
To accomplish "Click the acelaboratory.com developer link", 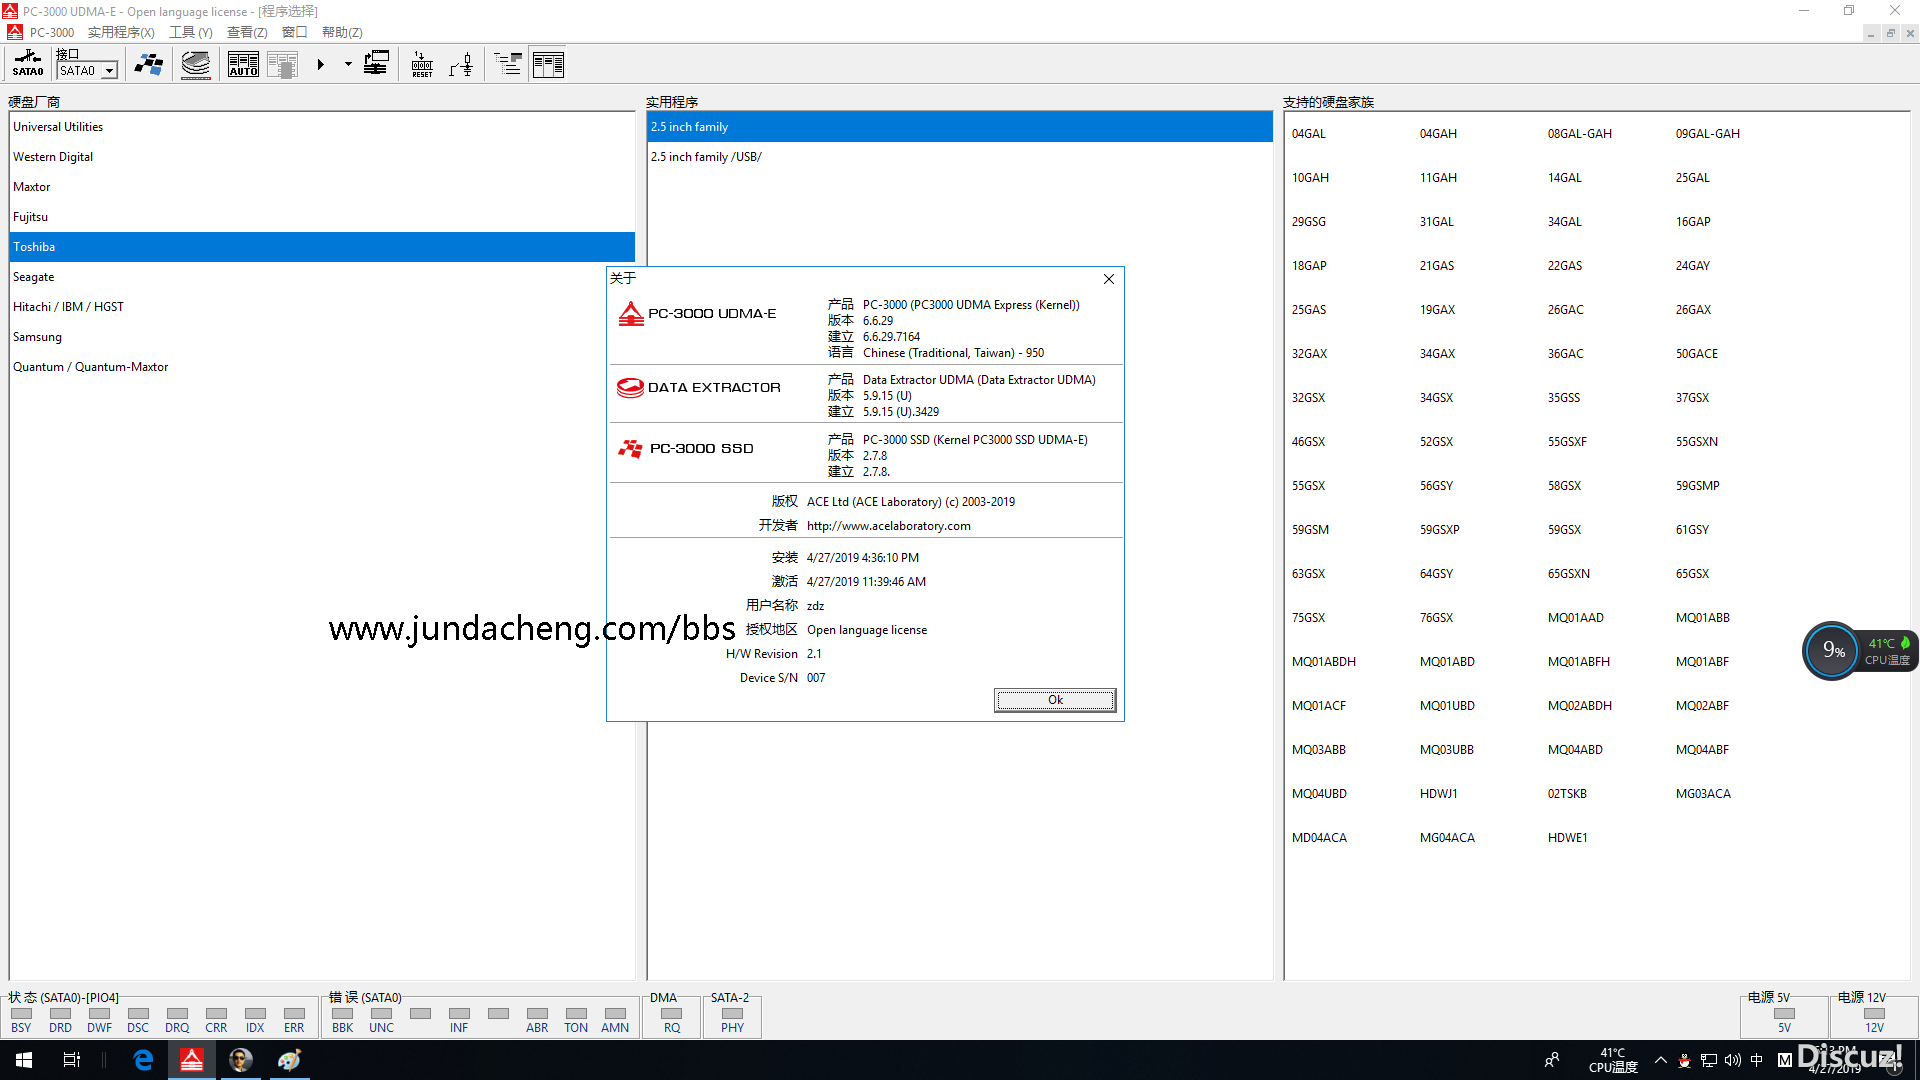I will (x=888, y=526).
